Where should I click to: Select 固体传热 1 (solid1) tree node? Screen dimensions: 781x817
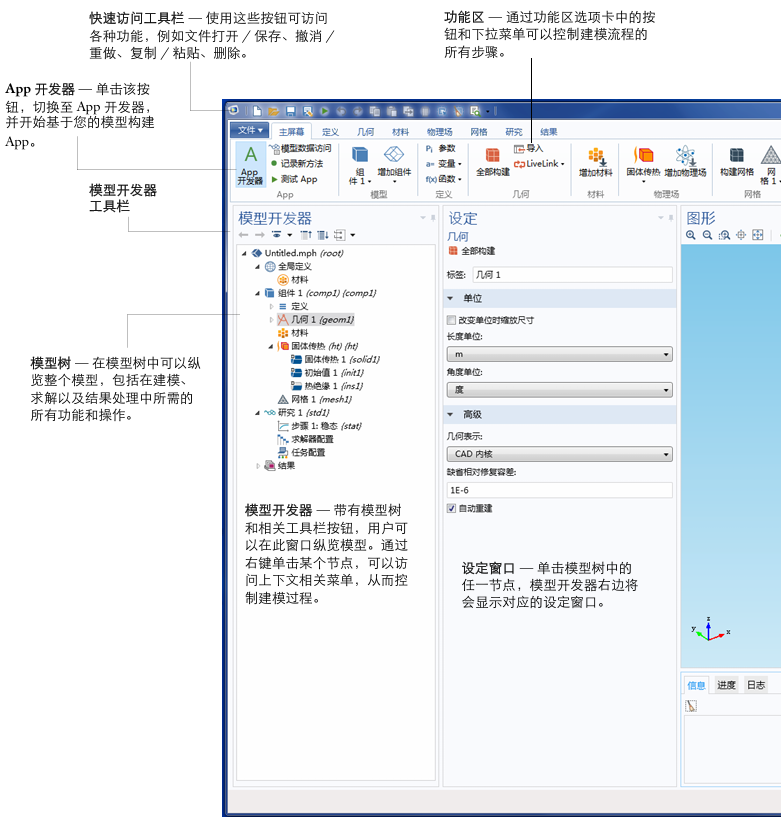(x=335, y=360)
